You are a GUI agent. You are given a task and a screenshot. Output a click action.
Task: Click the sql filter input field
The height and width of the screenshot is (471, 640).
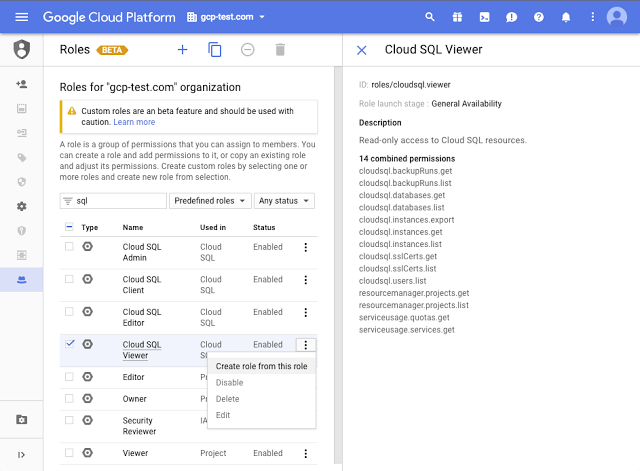113,201
